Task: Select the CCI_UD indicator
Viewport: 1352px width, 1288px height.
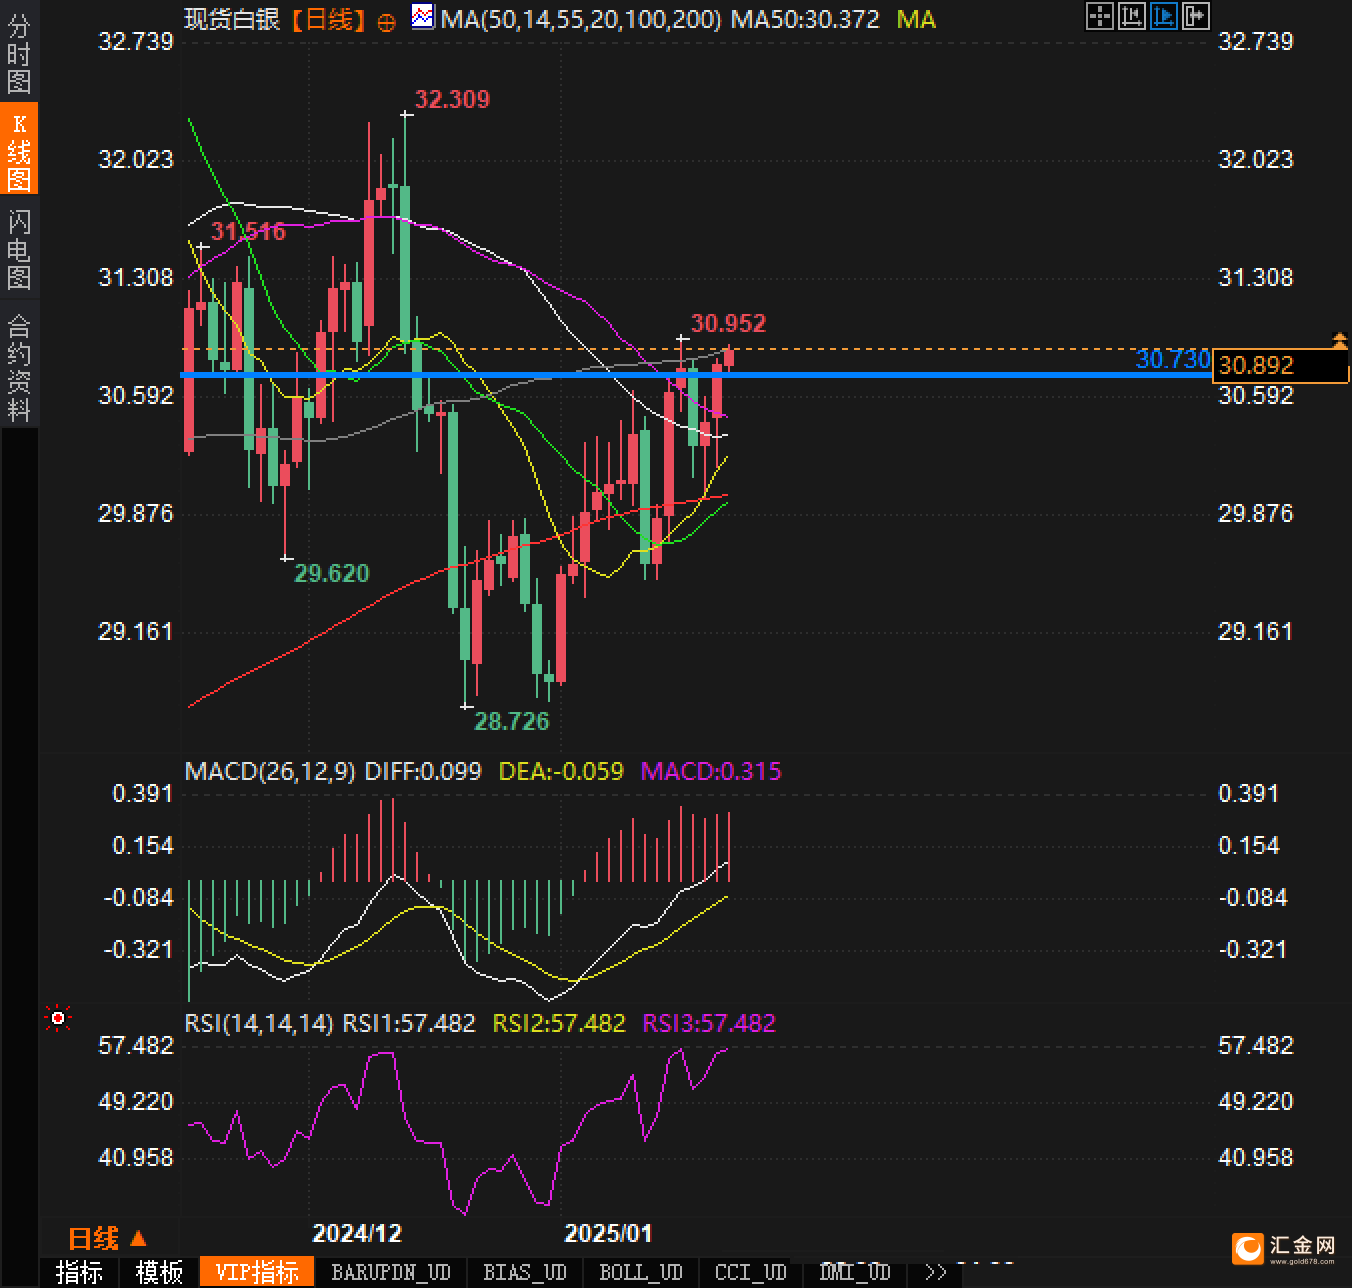Action: tap(751, 1272)
